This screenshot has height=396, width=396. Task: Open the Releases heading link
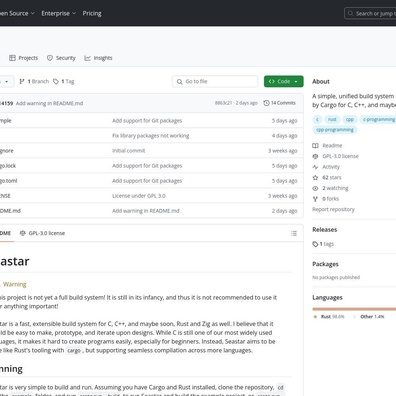tap(325, 230)
